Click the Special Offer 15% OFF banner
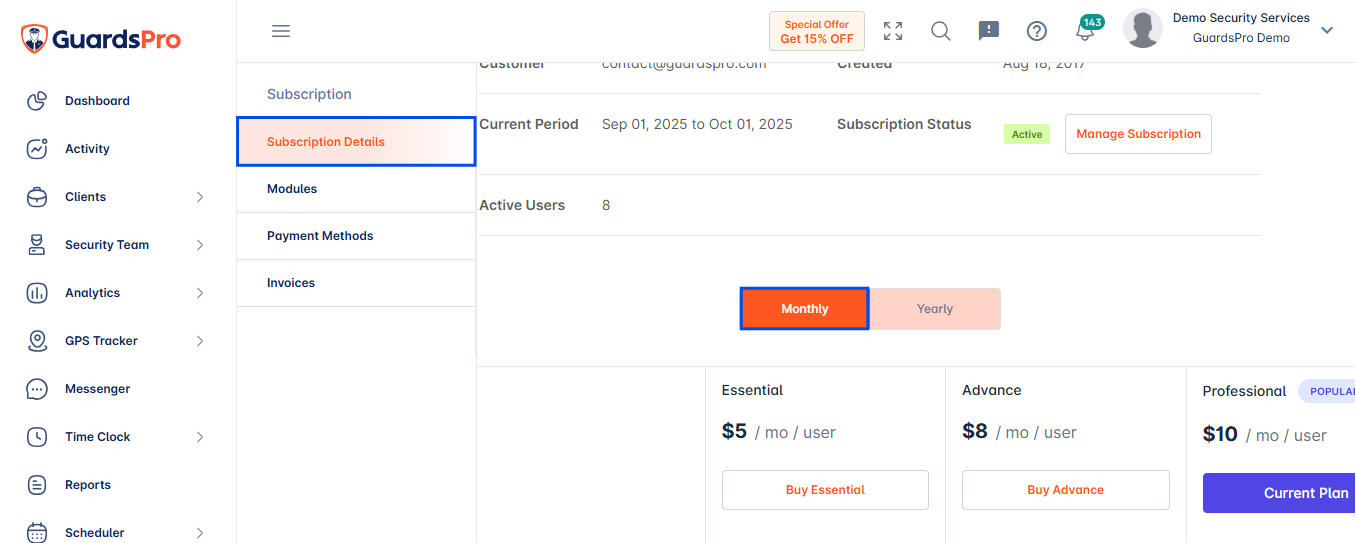This screenshot has width=1356, height=543. [x=817, y=31]
